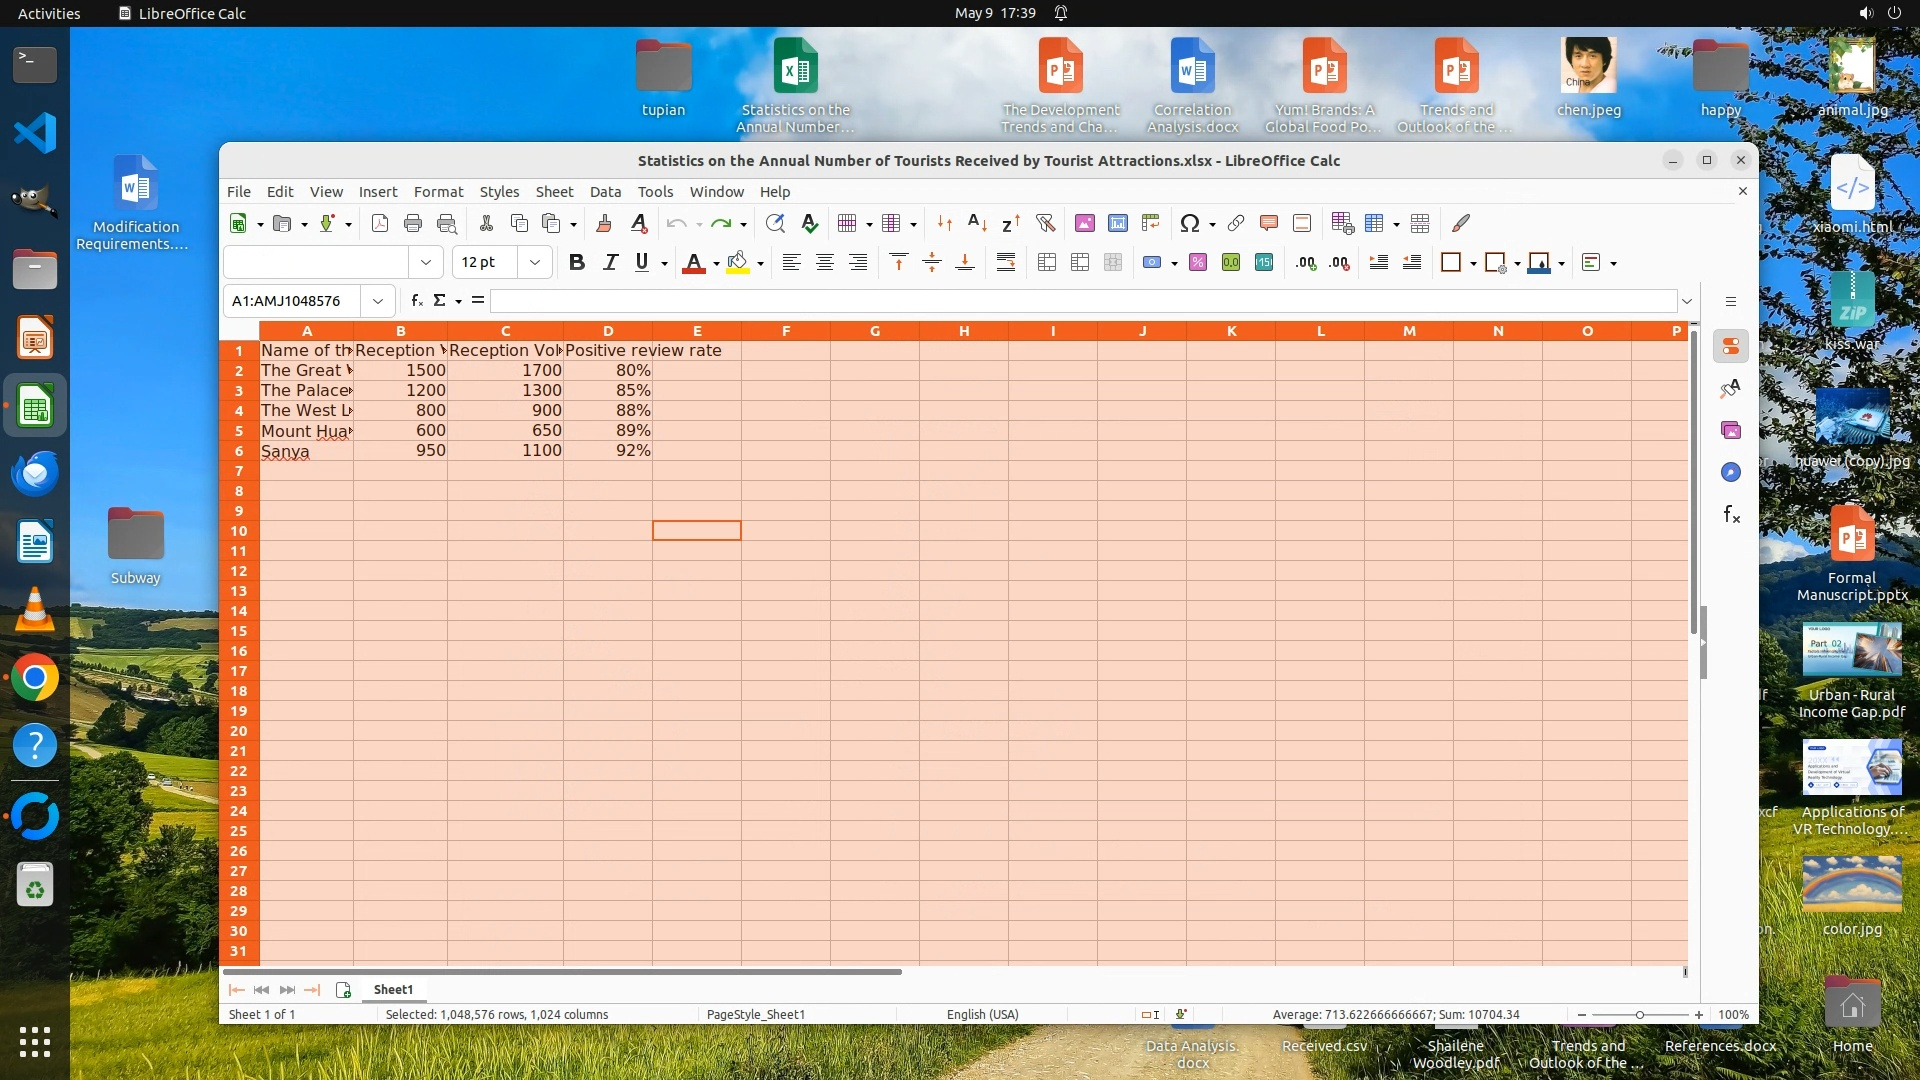This screenshot has height=1080, width=1920.
Task: Expand the Name Box dropdown
Action: 378,301
